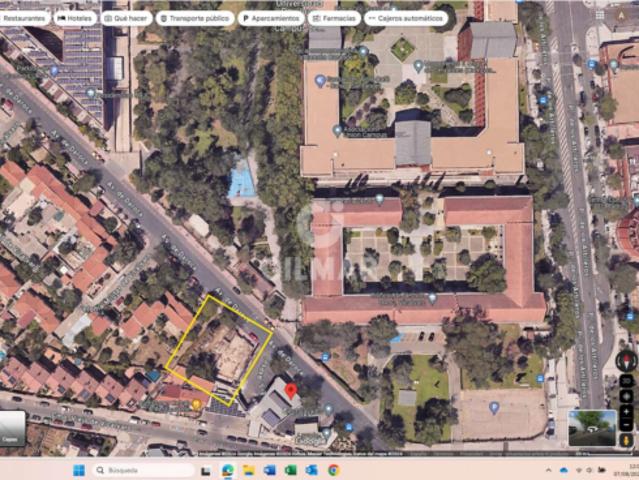
Task: Open Google Chrome from the taskbar
Action: point(333,471)
